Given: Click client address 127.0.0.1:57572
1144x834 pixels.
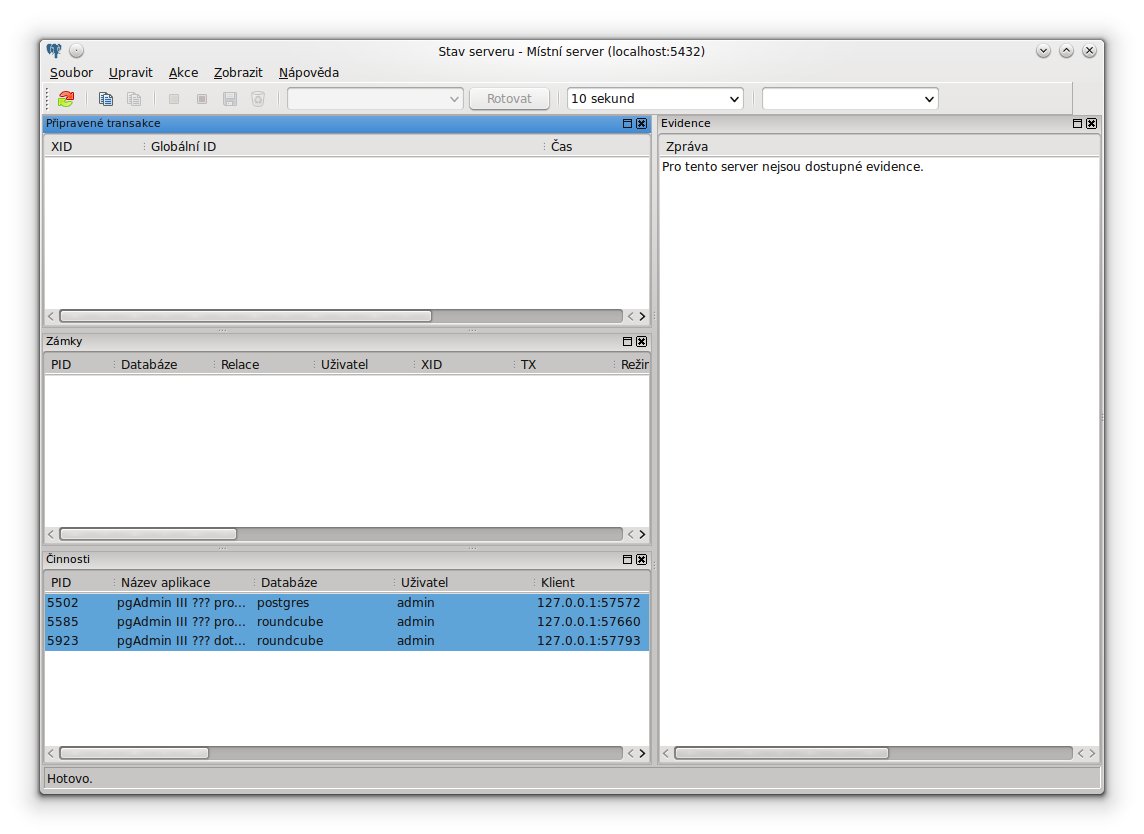Looking at the screenshot, I should click(x=588, y=603).
